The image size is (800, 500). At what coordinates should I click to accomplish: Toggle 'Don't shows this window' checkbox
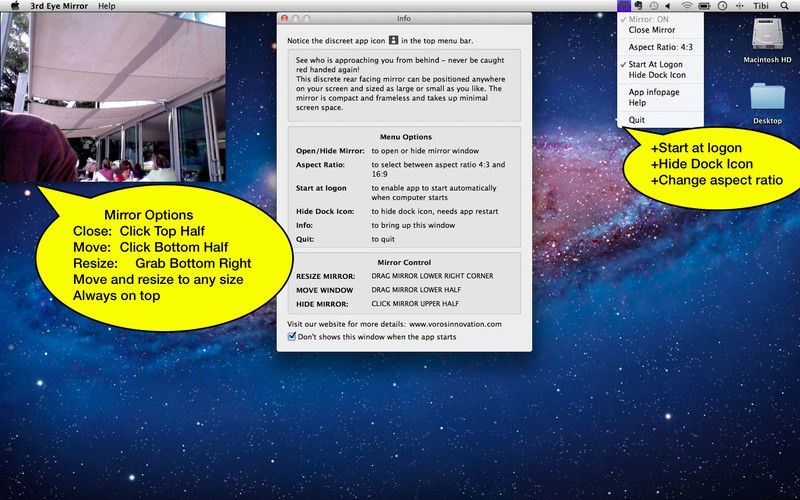[x=292, y=337]
